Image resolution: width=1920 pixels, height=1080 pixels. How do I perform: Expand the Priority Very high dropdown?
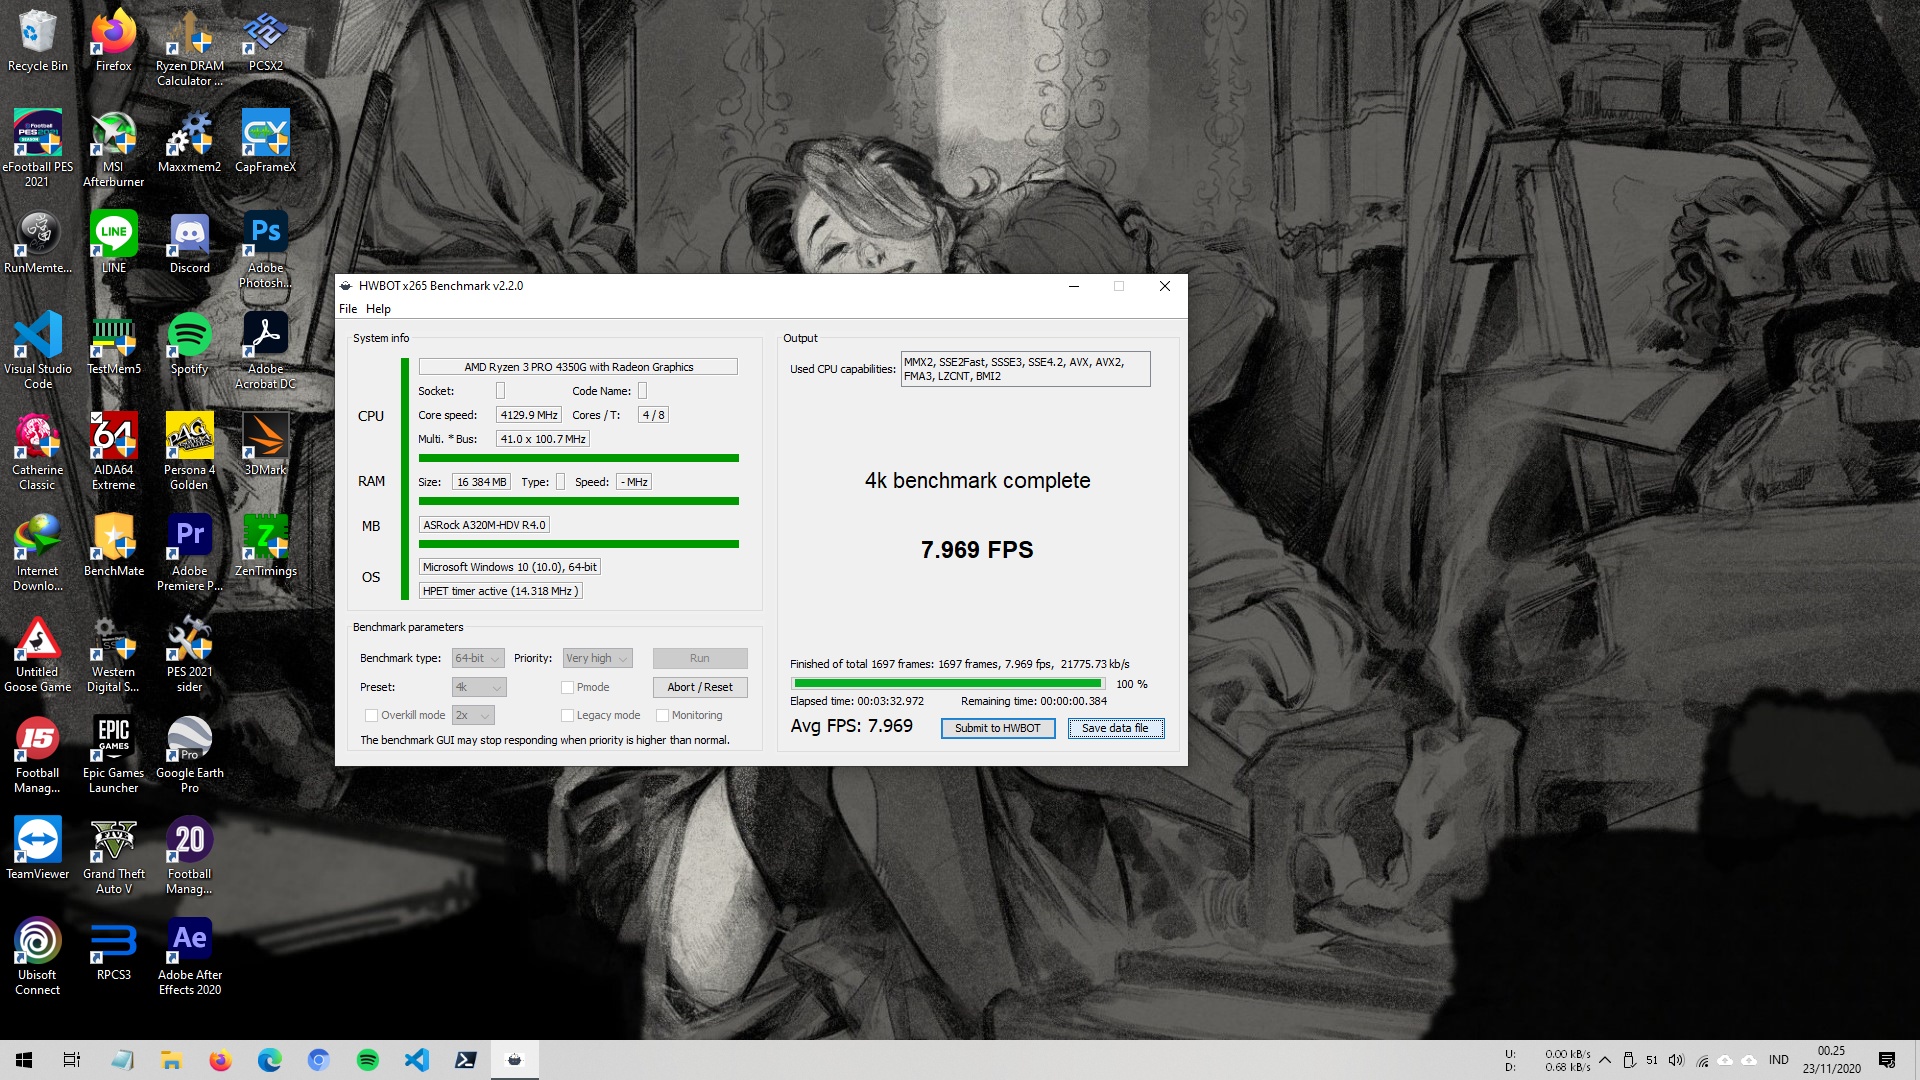tap(597, 659)
